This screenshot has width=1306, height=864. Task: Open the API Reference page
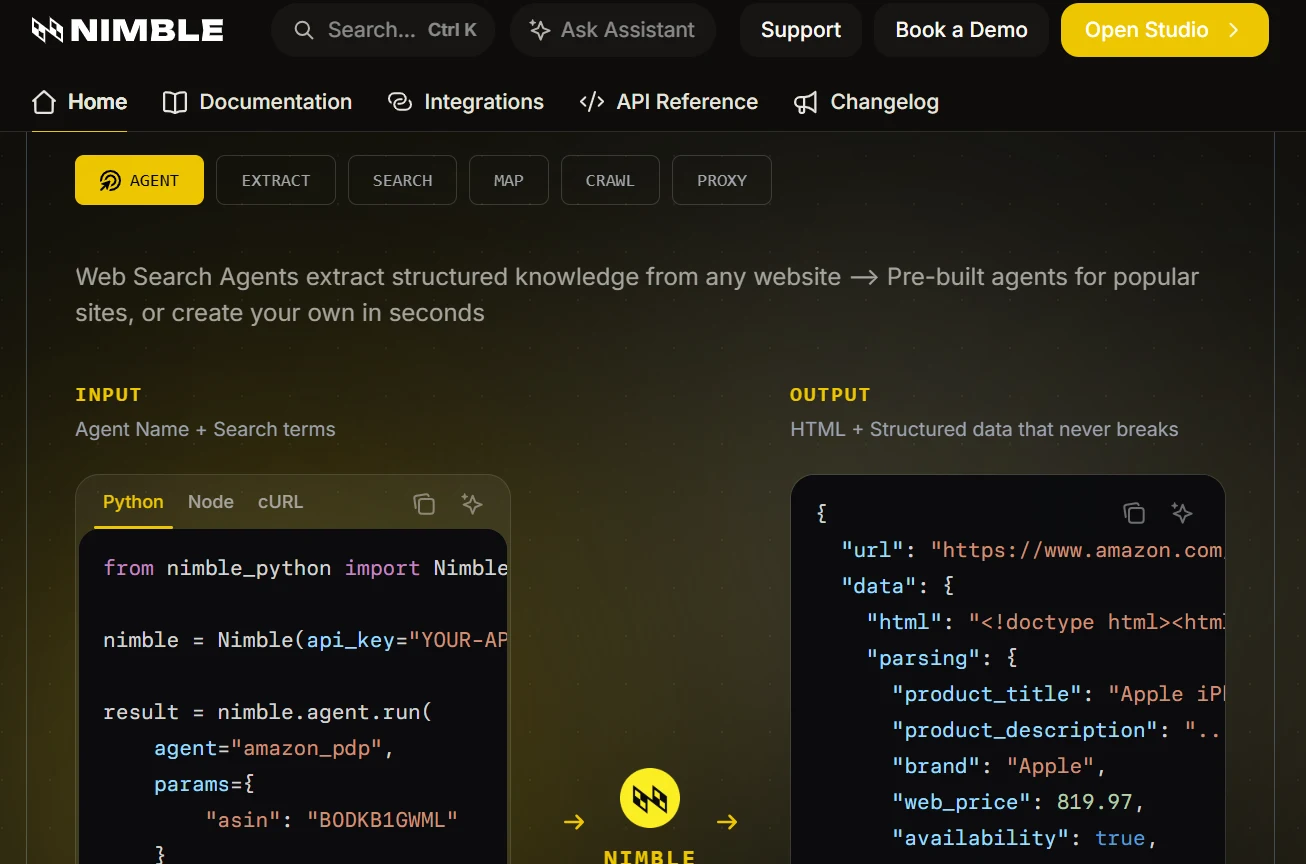click(668, 102)
